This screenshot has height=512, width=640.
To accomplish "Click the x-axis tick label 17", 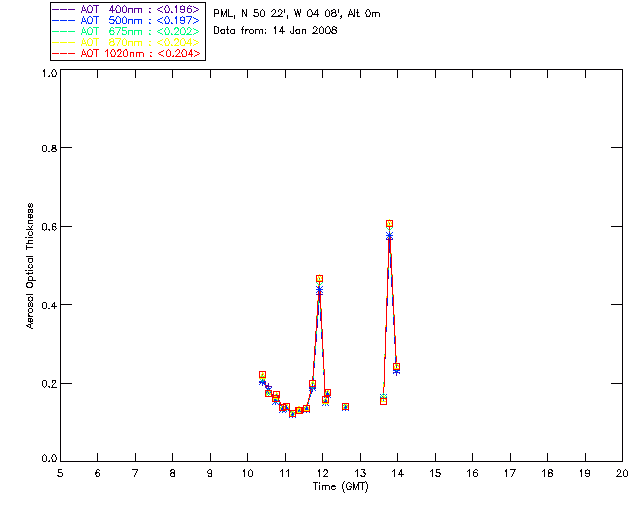I will click(510, 473).
